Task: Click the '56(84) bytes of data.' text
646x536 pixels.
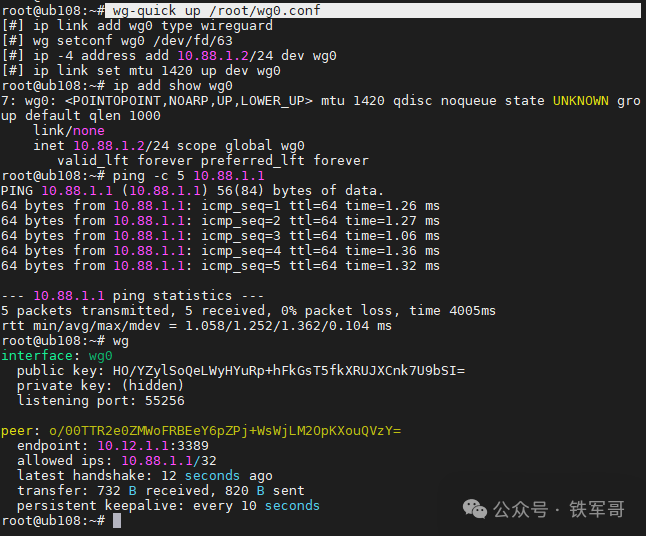Action: click(x=300, y=190)
